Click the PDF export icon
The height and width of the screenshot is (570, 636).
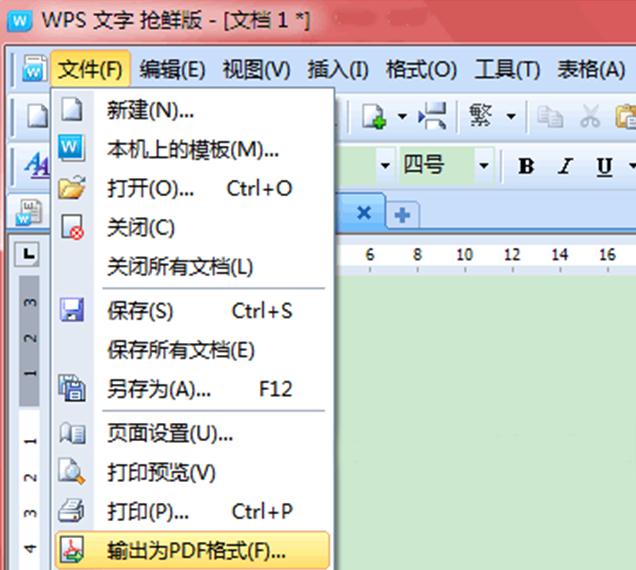pos(72,550)
